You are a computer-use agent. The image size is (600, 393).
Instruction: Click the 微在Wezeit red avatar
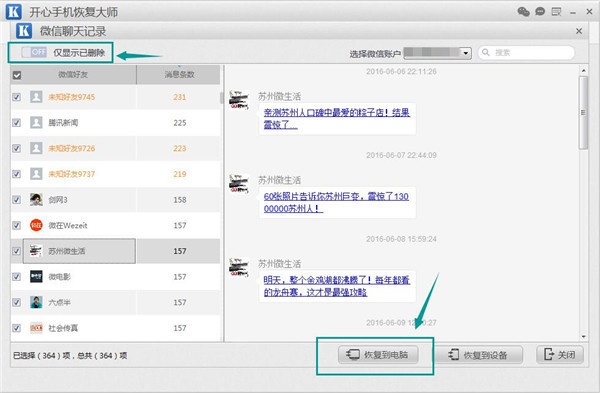(x=36, y=225)
